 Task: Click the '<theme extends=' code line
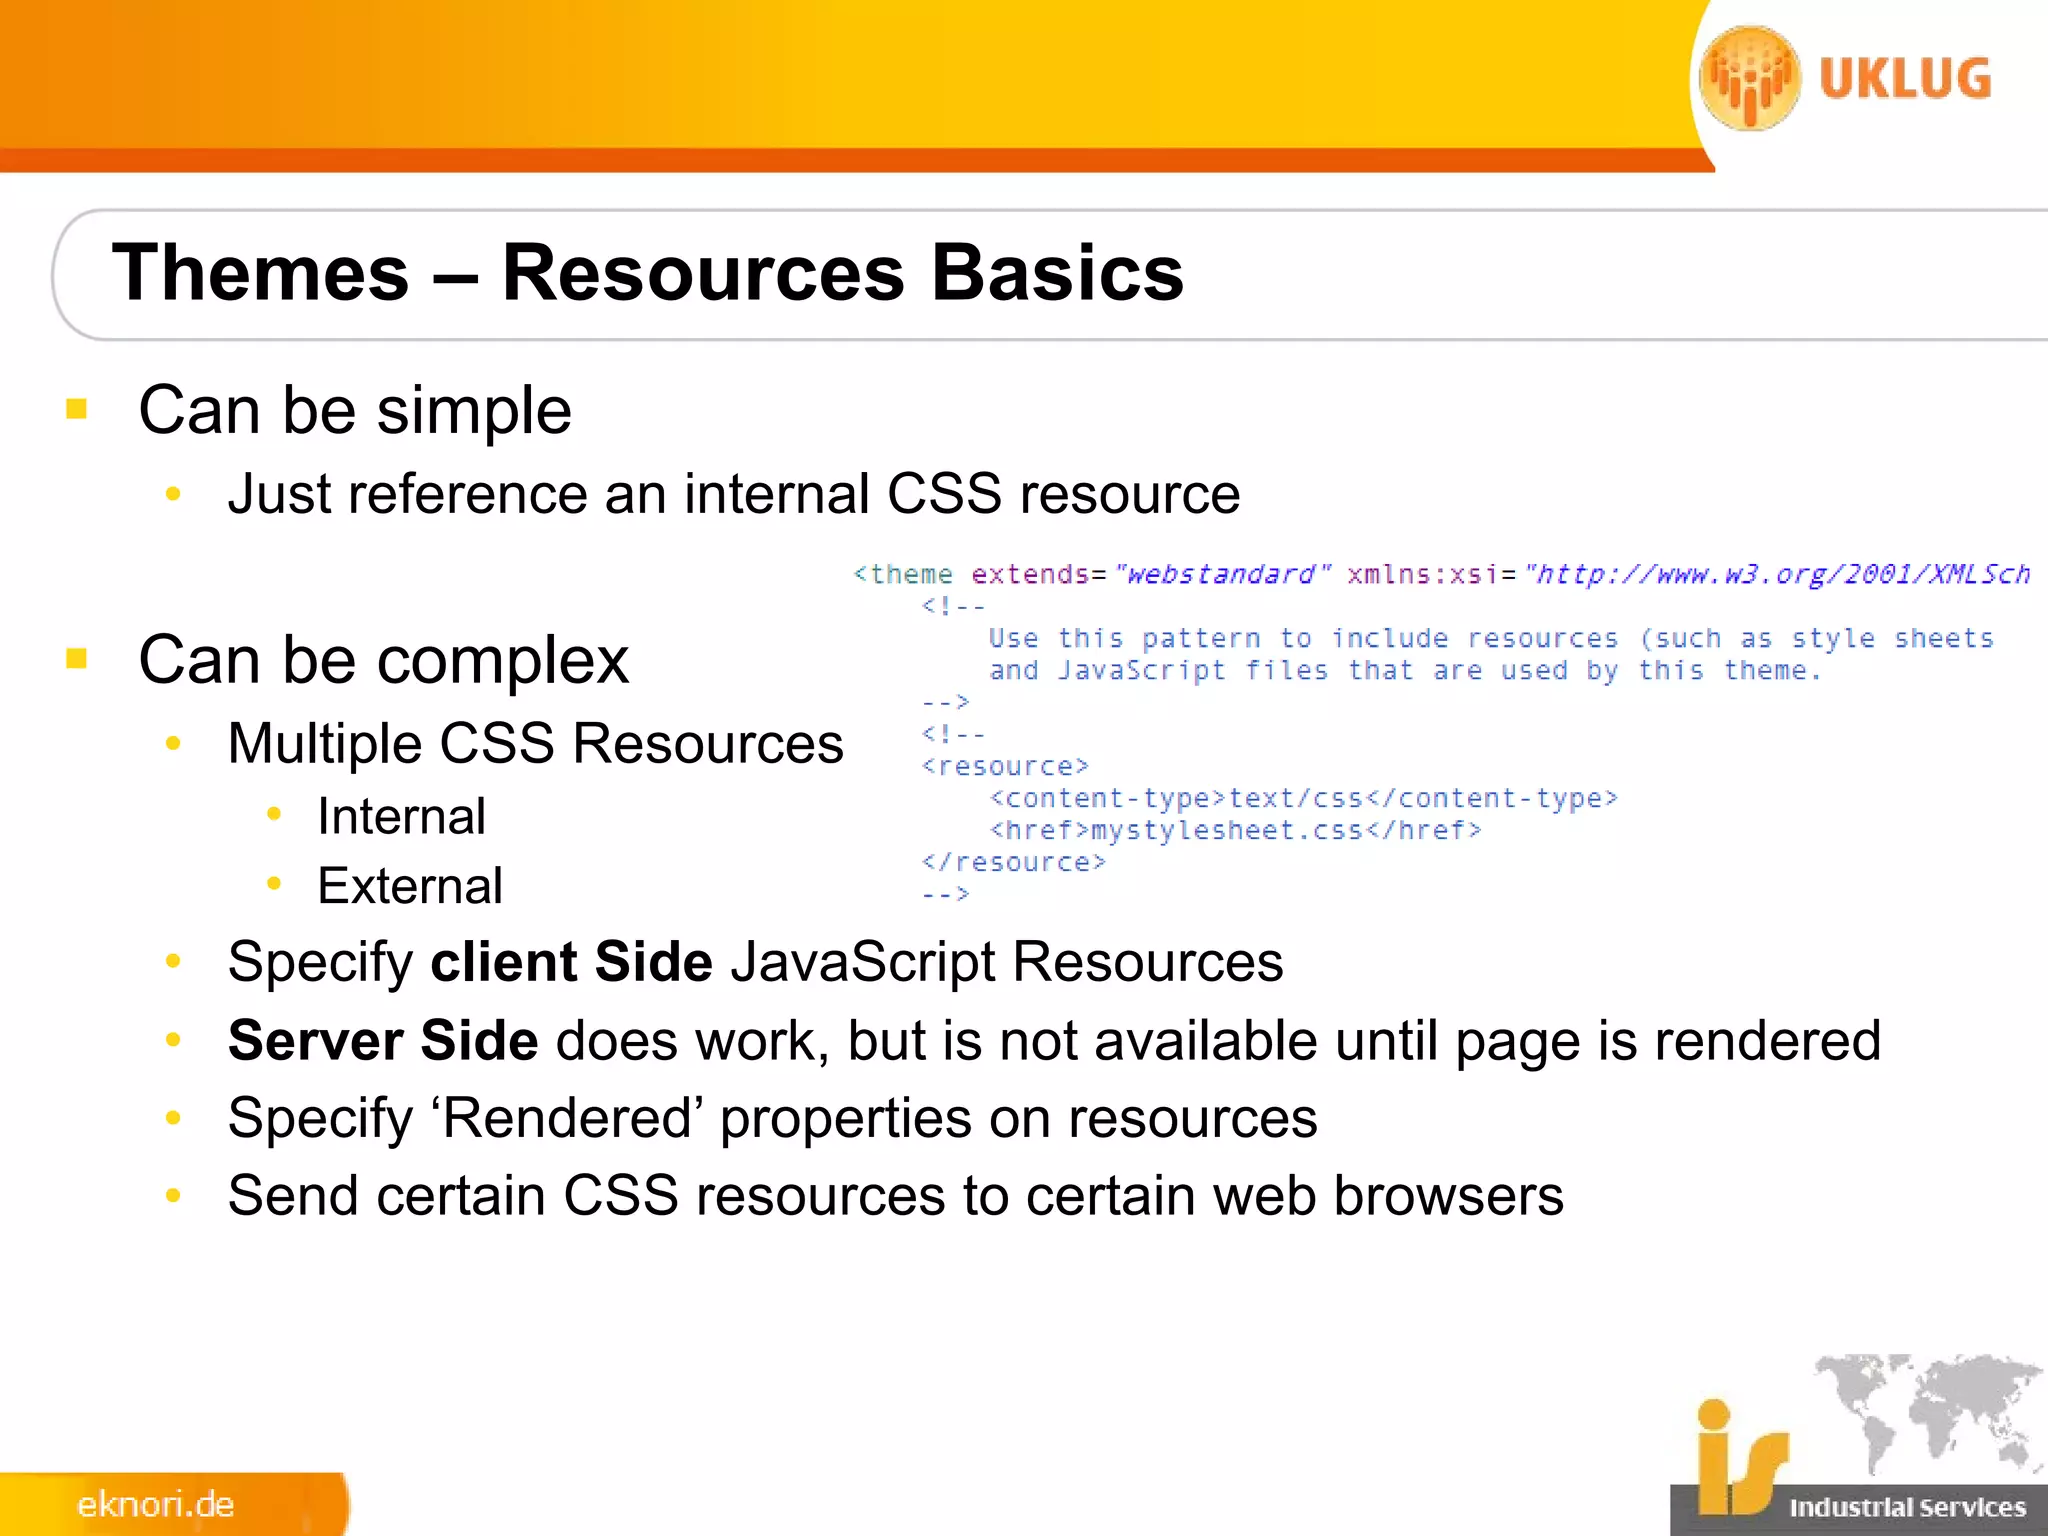tap(1442, 574)
